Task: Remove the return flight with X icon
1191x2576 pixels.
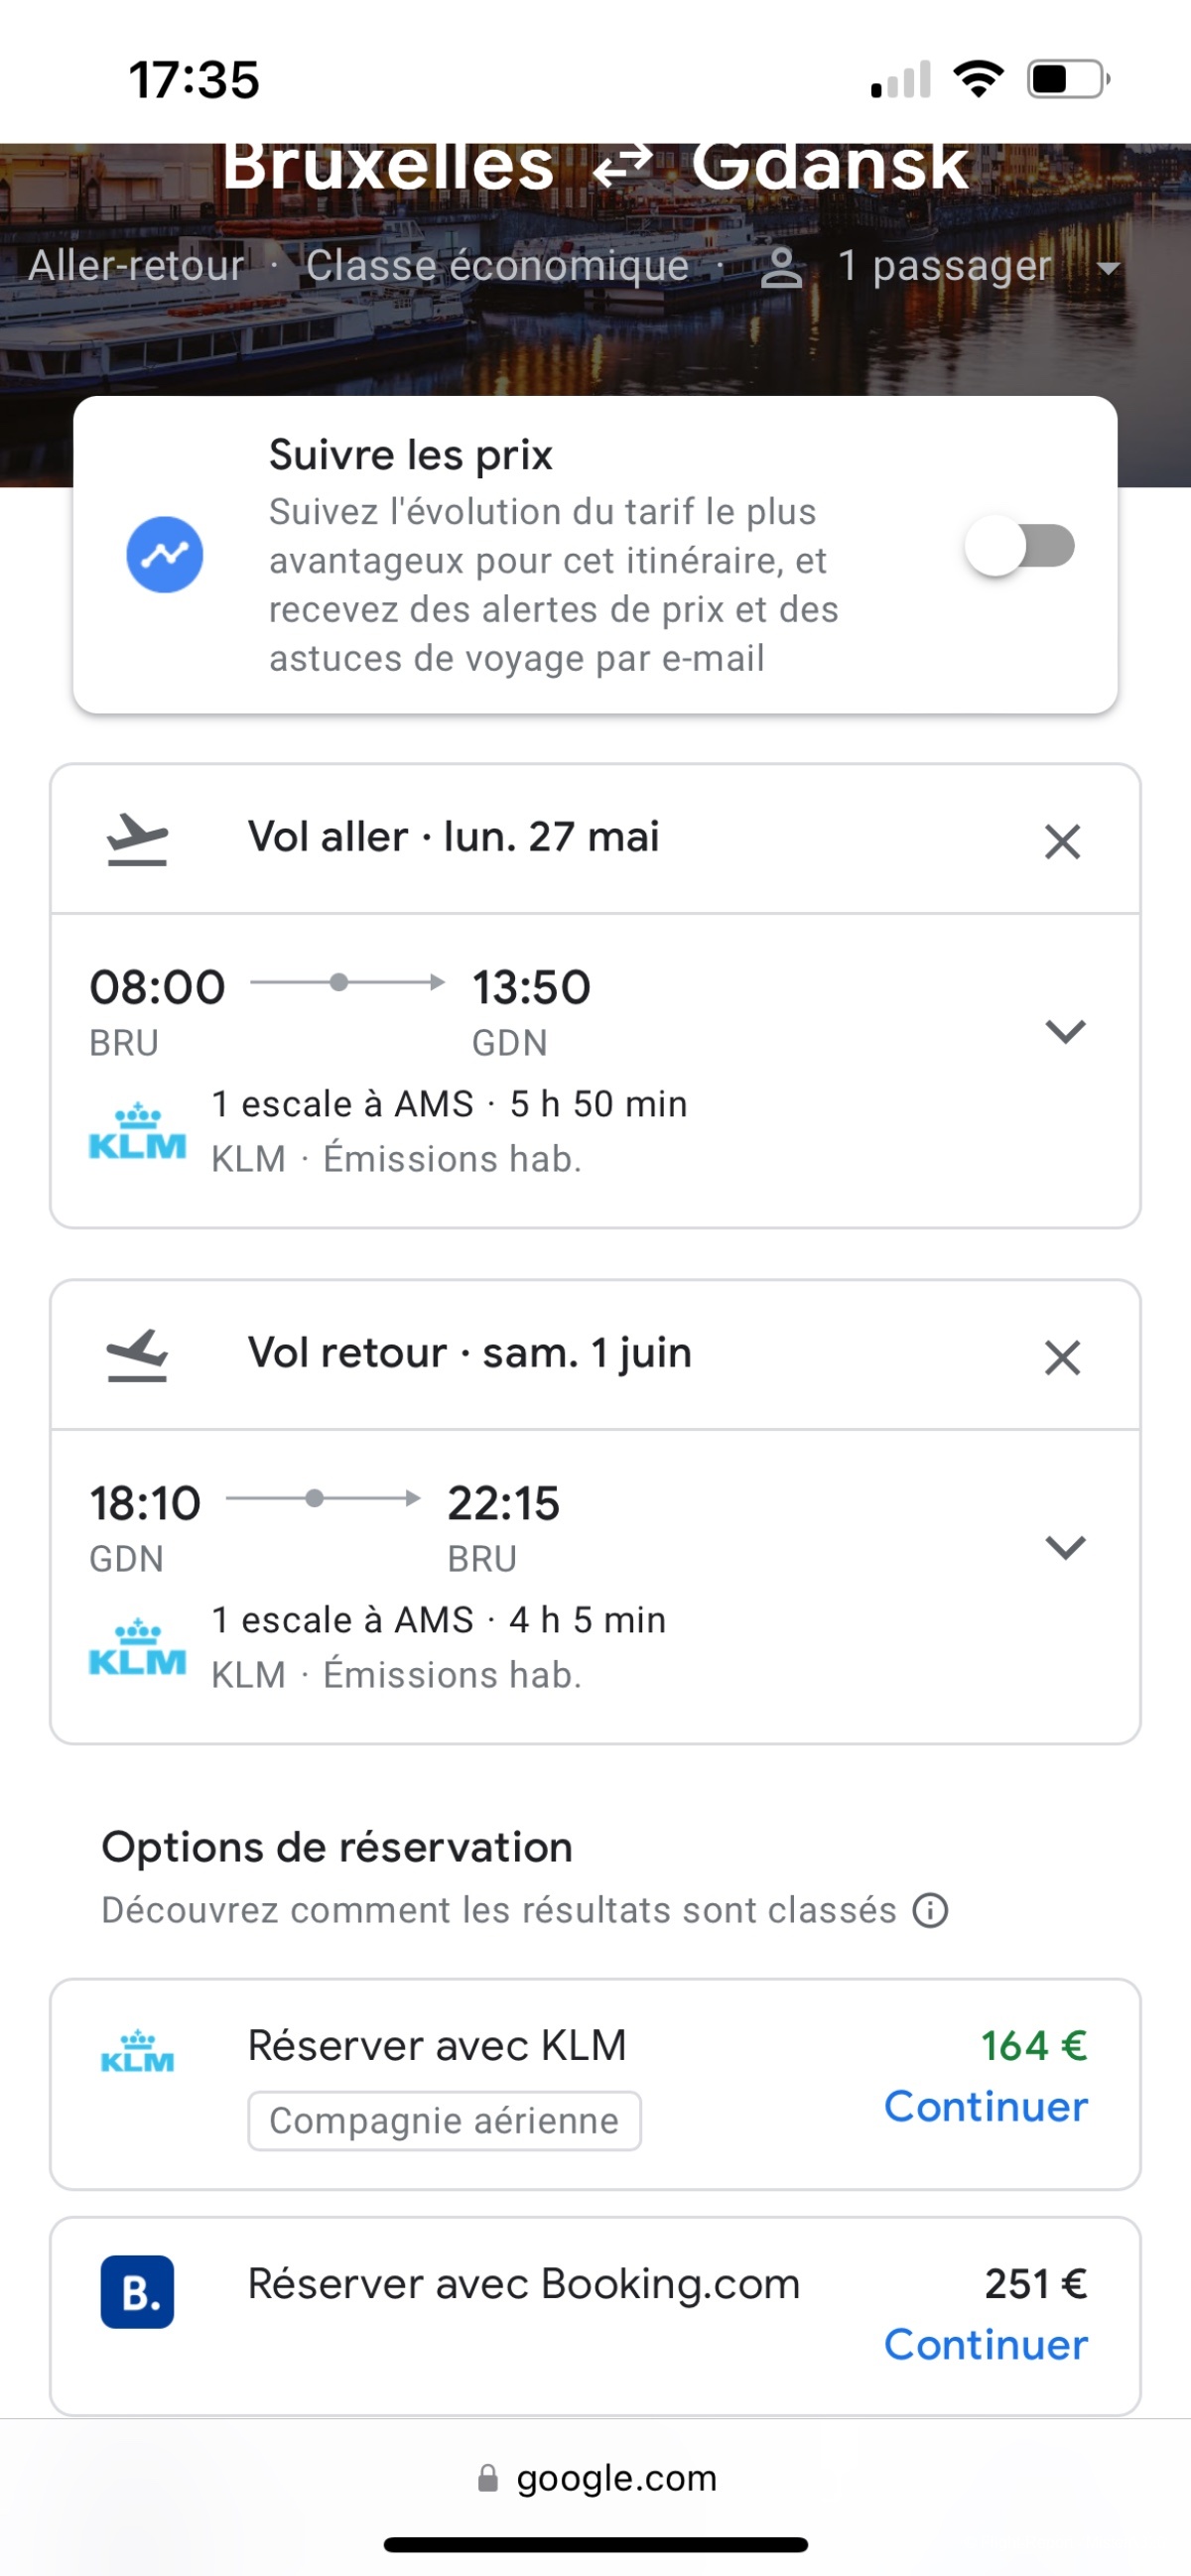Action: click(1062, 1357)
